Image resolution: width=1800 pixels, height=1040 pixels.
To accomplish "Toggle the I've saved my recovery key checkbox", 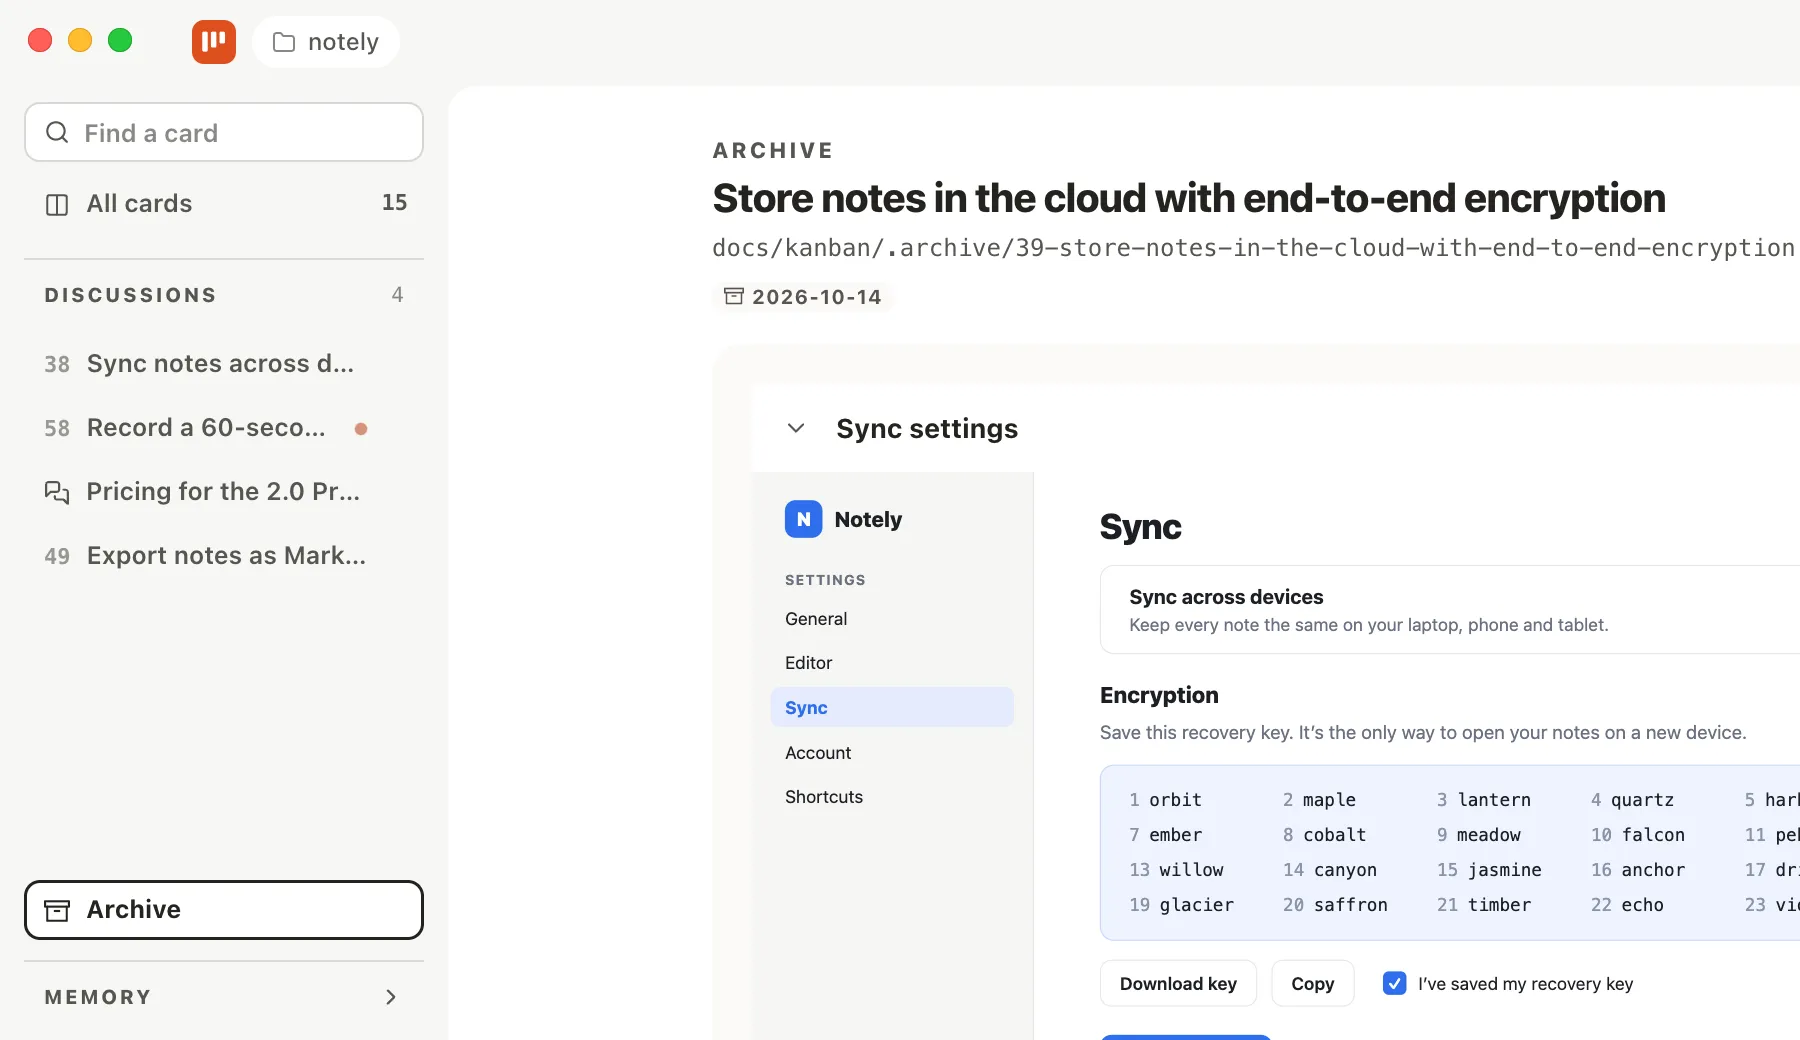I will point(1394,983).
